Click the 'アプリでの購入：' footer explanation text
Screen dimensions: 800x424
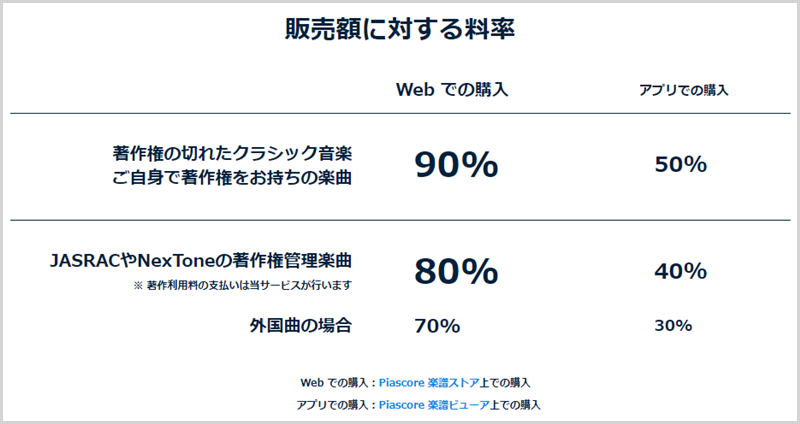click(337, 405)
